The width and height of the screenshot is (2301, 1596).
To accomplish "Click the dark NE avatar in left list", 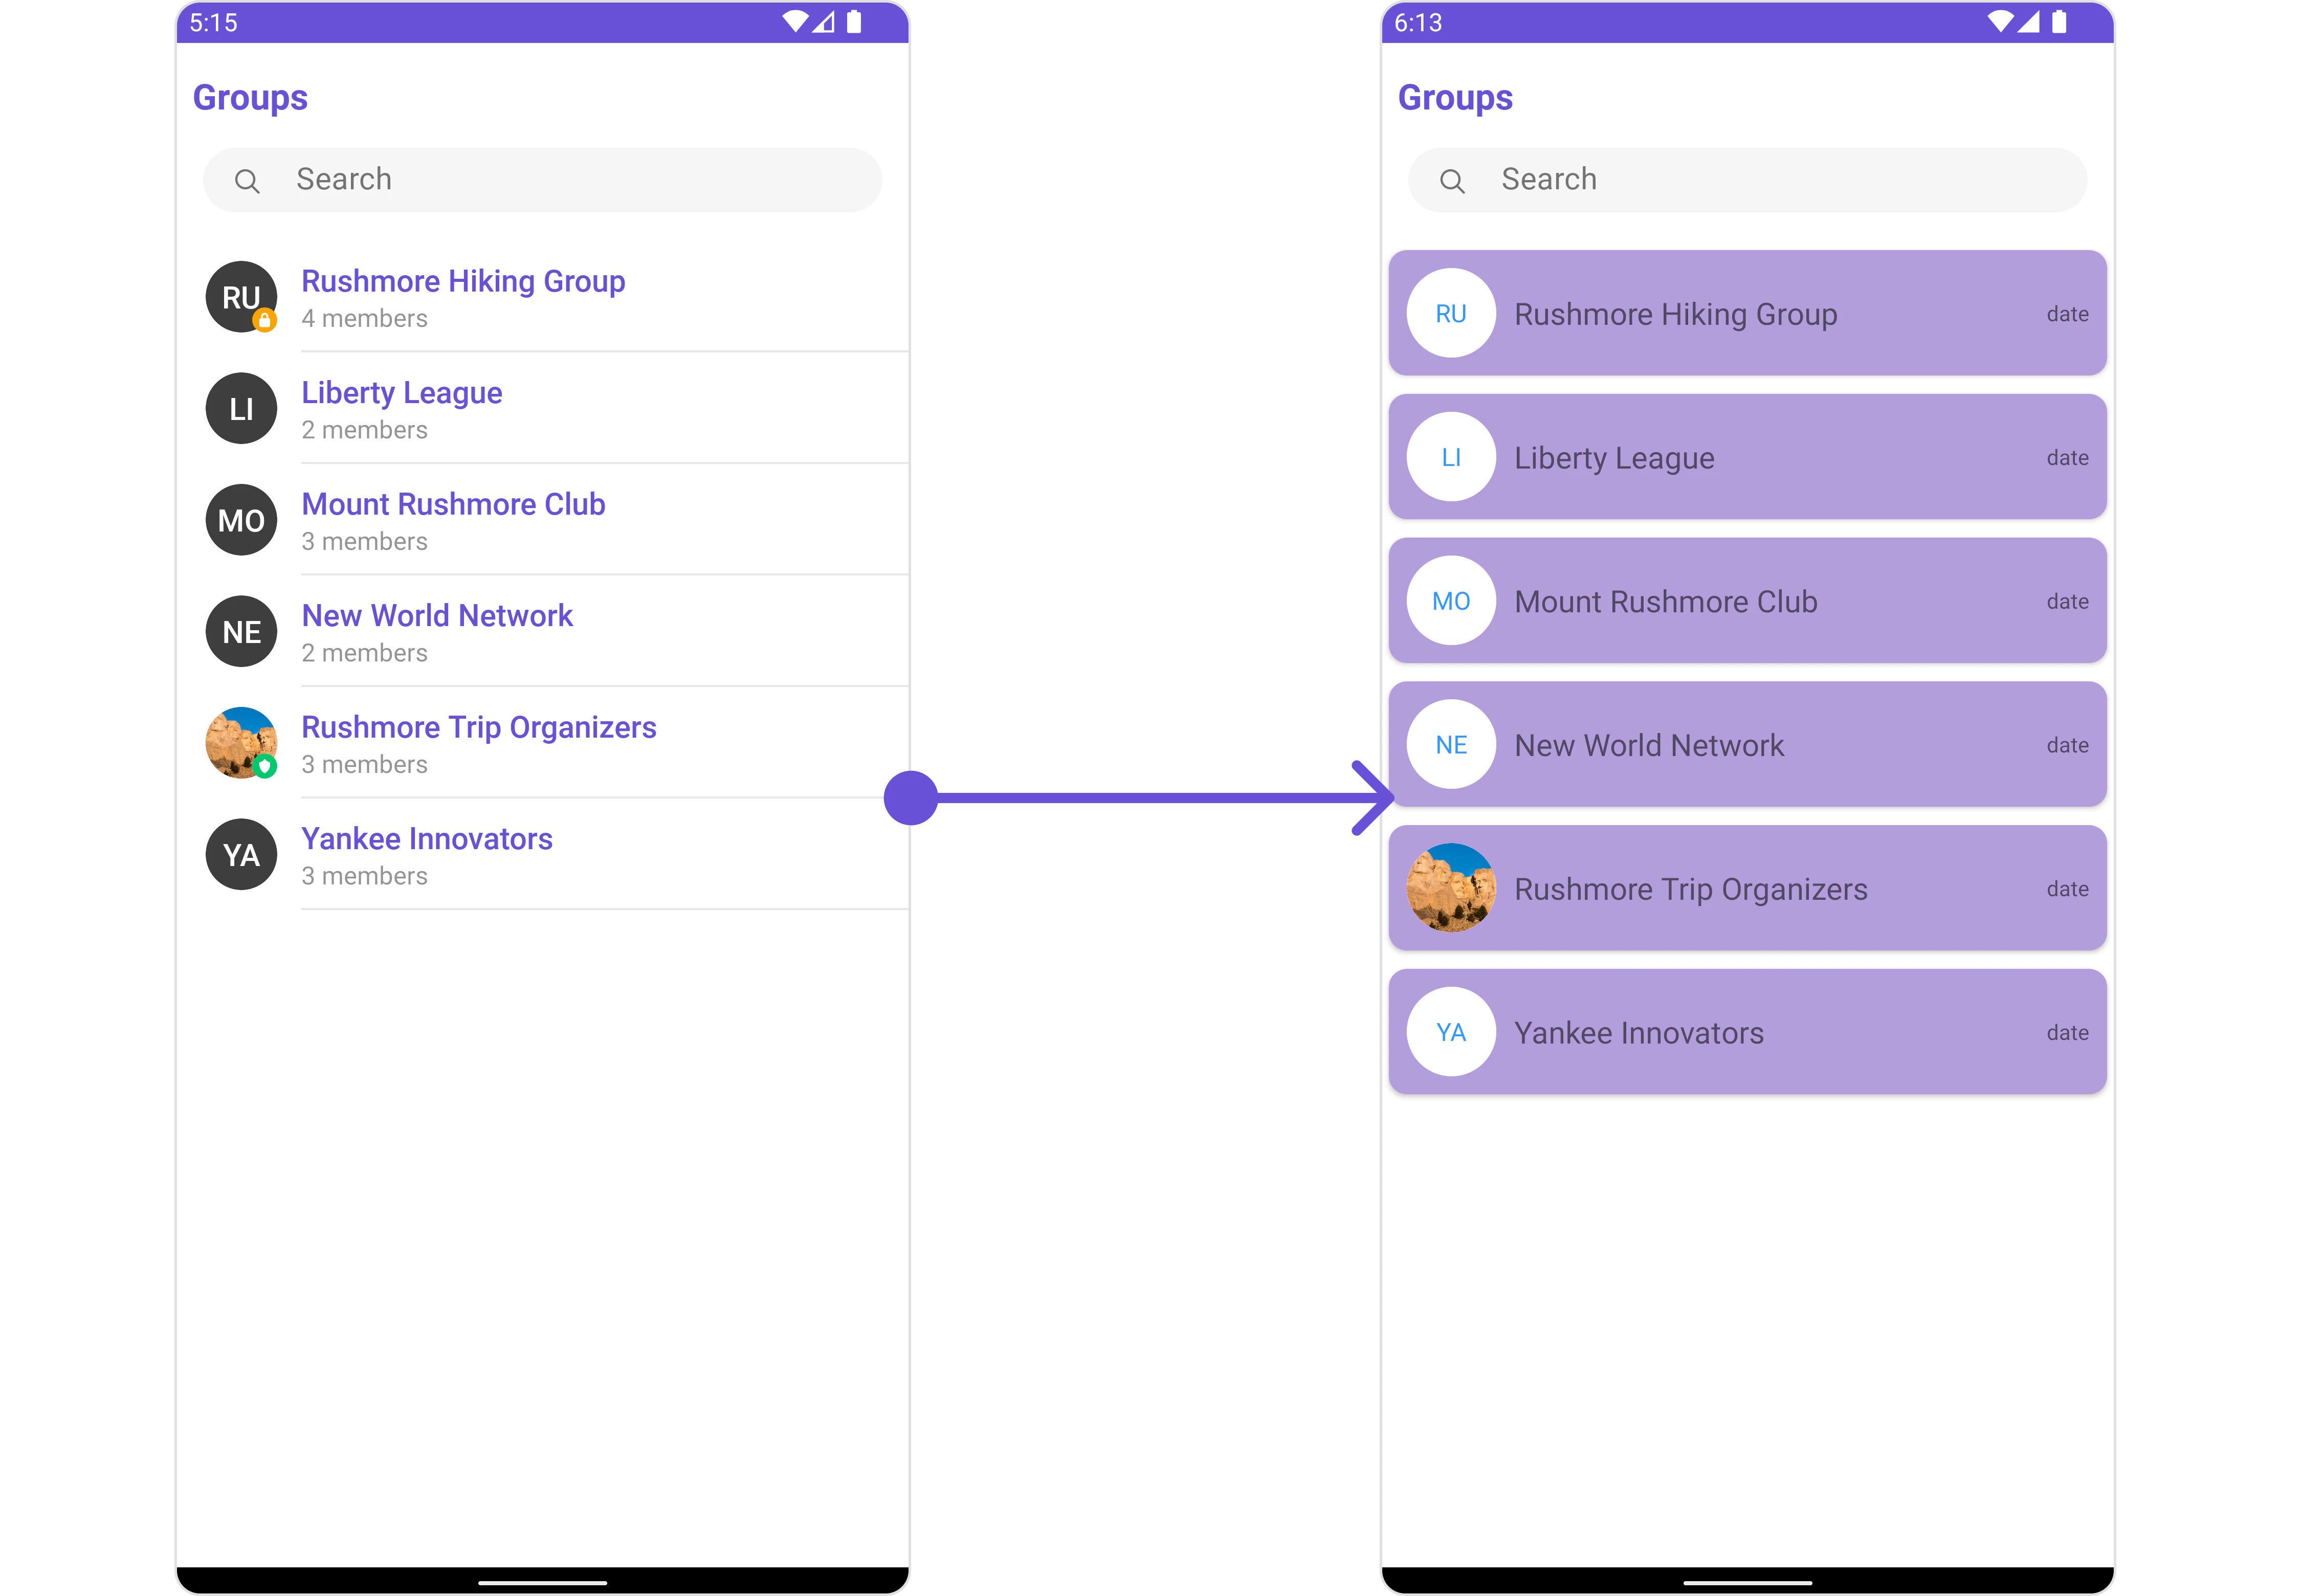I will pos(241,632).
